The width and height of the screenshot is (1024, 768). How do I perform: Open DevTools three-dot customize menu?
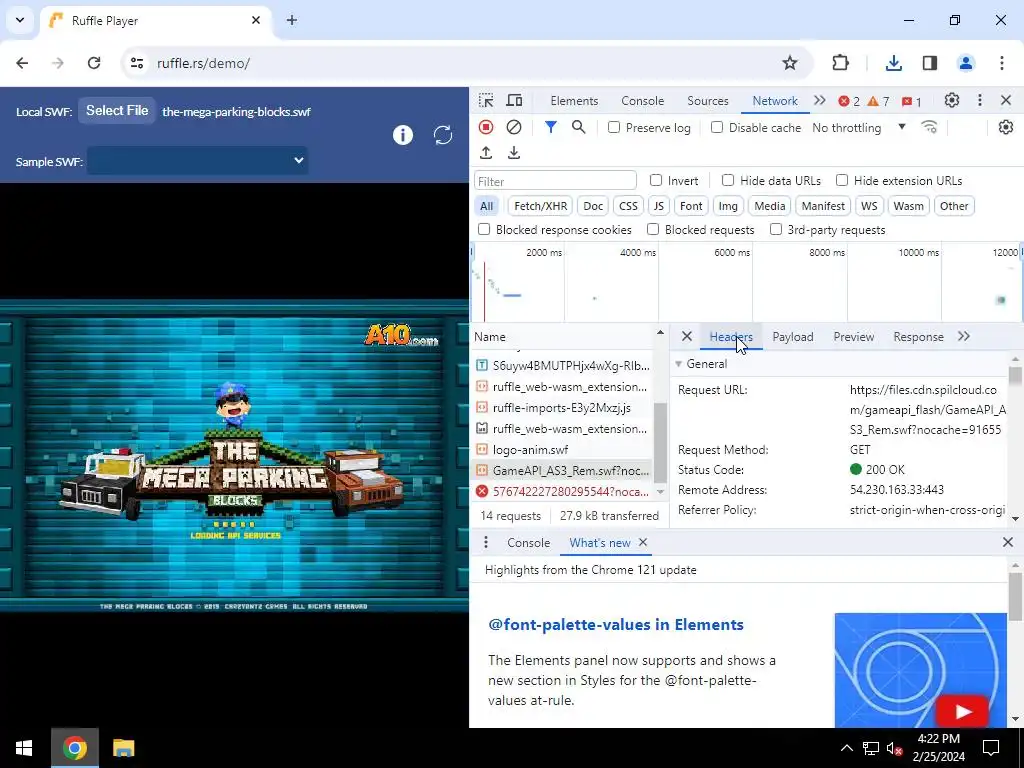click(x=980, y=101)
